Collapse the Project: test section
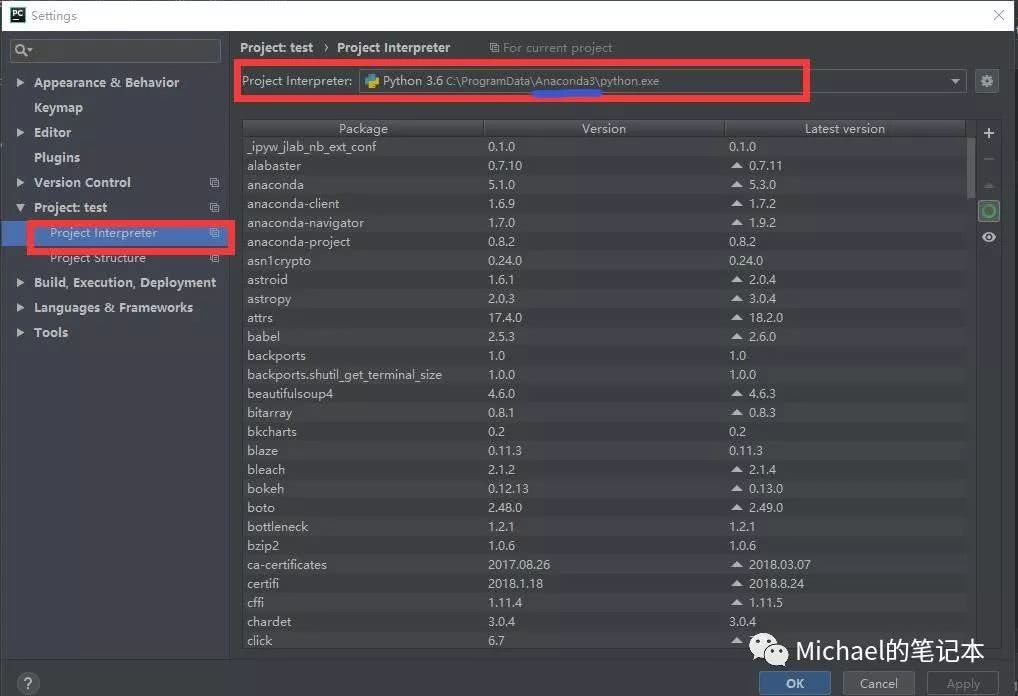Image resolution: width=1018 pixels, height=696 pixels. tap(20, 208)
